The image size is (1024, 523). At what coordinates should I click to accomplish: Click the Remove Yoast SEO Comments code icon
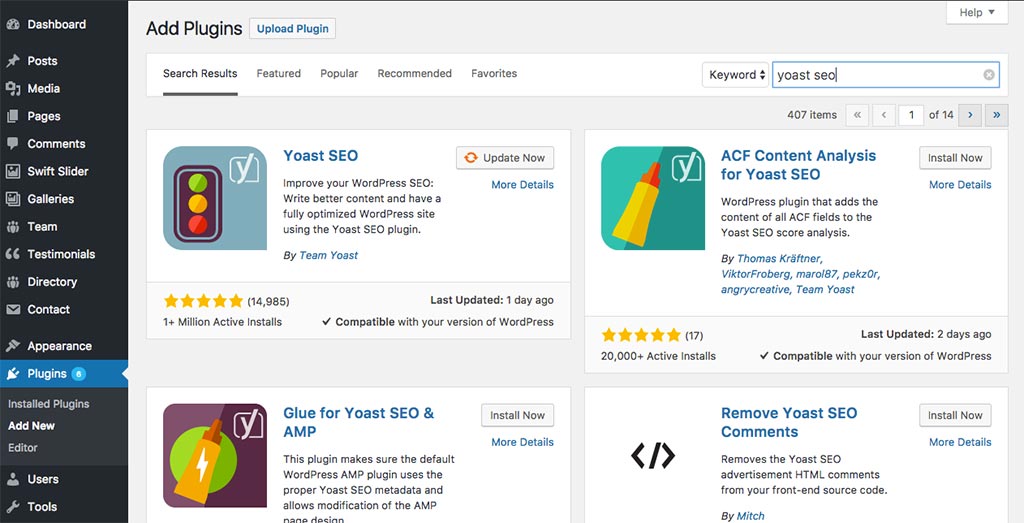pyautogui.click(x=653, y=455)
